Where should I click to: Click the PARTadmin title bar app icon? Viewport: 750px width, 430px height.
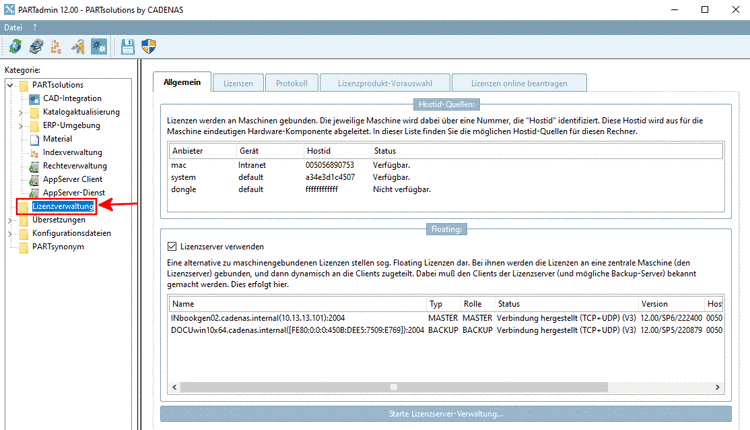[9, 10]
